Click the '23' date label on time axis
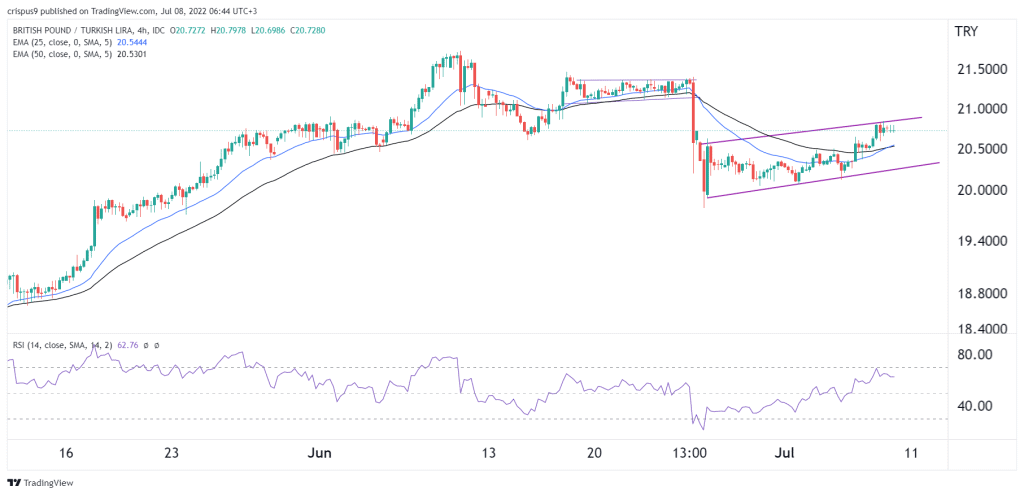Image resolution: width=1024 pixels, height=495 pixels. tap(172, 453)
